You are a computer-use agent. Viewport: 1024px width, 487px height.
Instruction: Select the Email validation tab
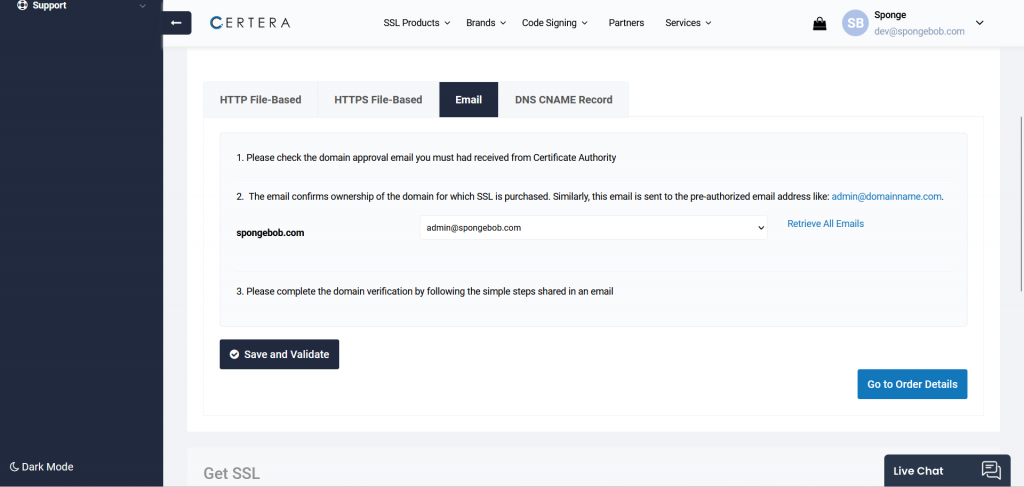click(469, 100)
